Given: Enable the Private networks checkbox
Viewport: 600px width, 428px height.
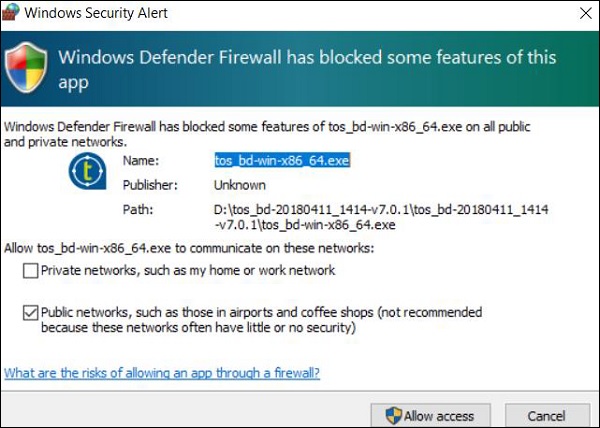Looking at the screenshot, I should (x=32, y=271).
